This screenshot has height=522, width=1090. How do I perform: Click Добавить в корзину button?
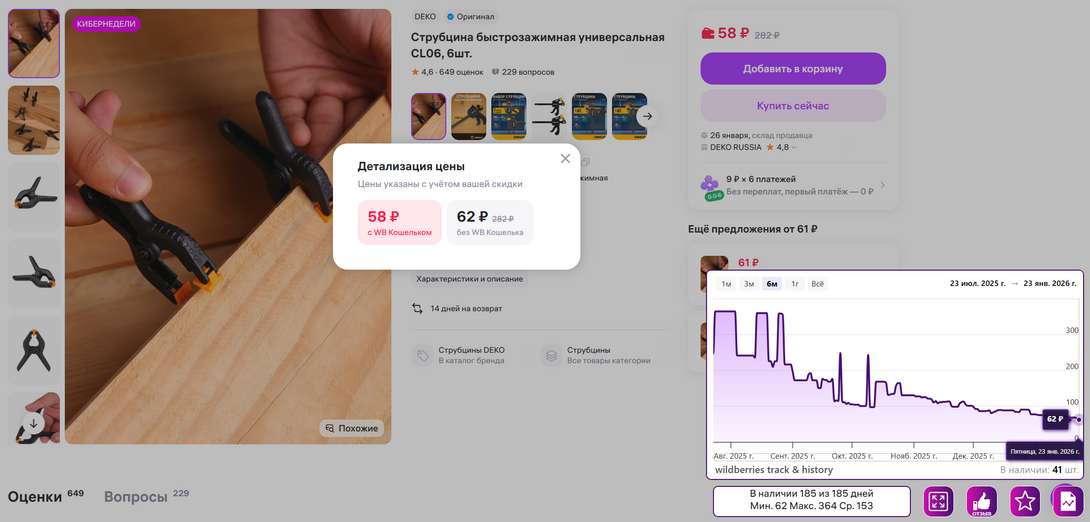[792, 69]
